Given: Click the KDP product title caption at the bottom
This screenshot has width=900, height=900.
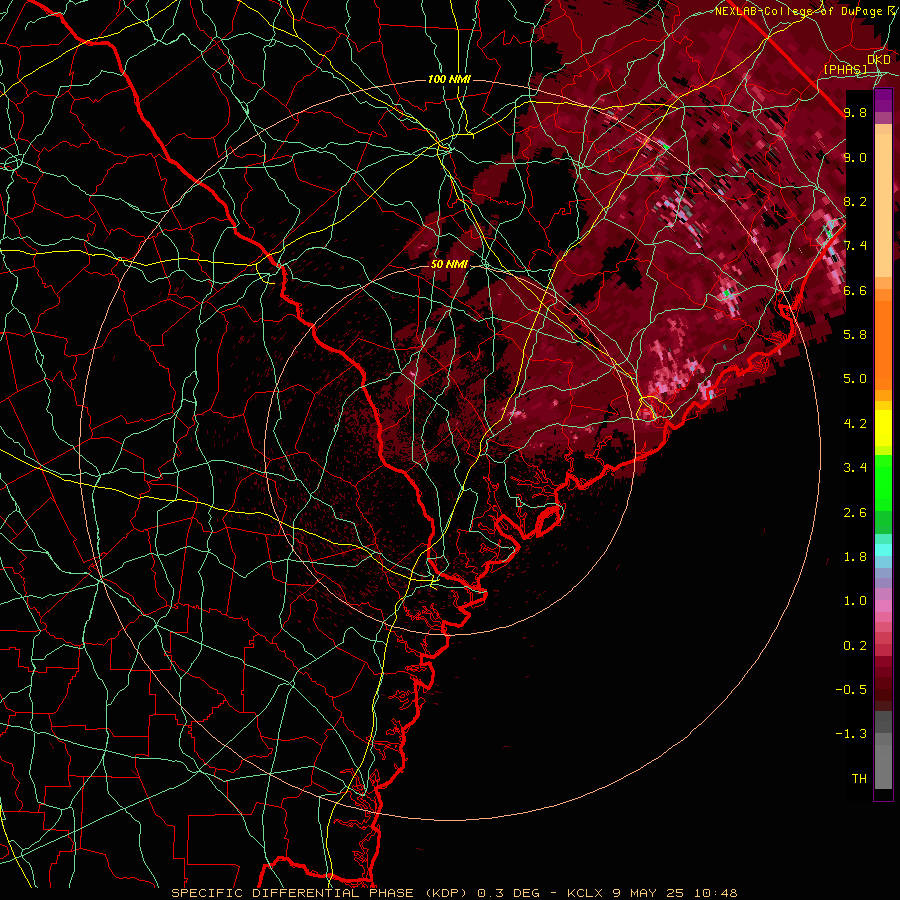Looking at the screenshot, I should click(454, 893).
